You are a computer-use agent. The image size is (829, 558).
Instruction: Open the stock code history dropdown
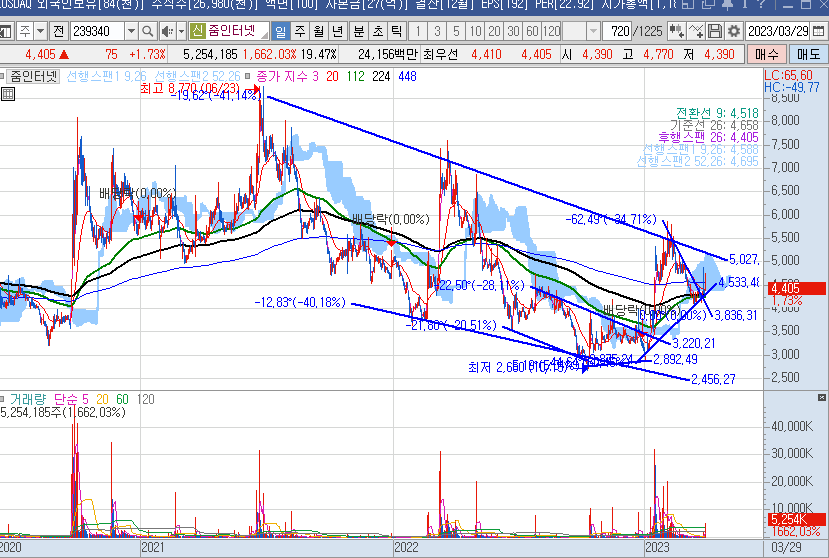pyautogui.click(x=131, y=31)
